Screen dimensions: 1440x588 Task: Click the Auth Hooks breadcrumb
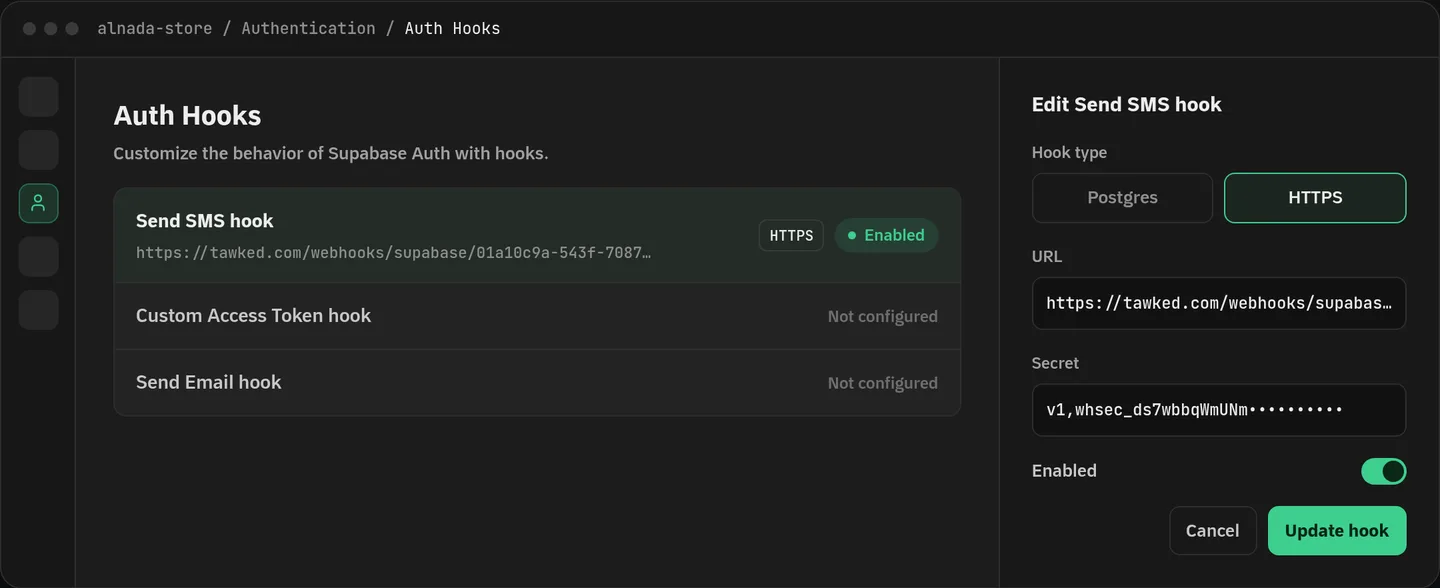(x=452, y=28)
